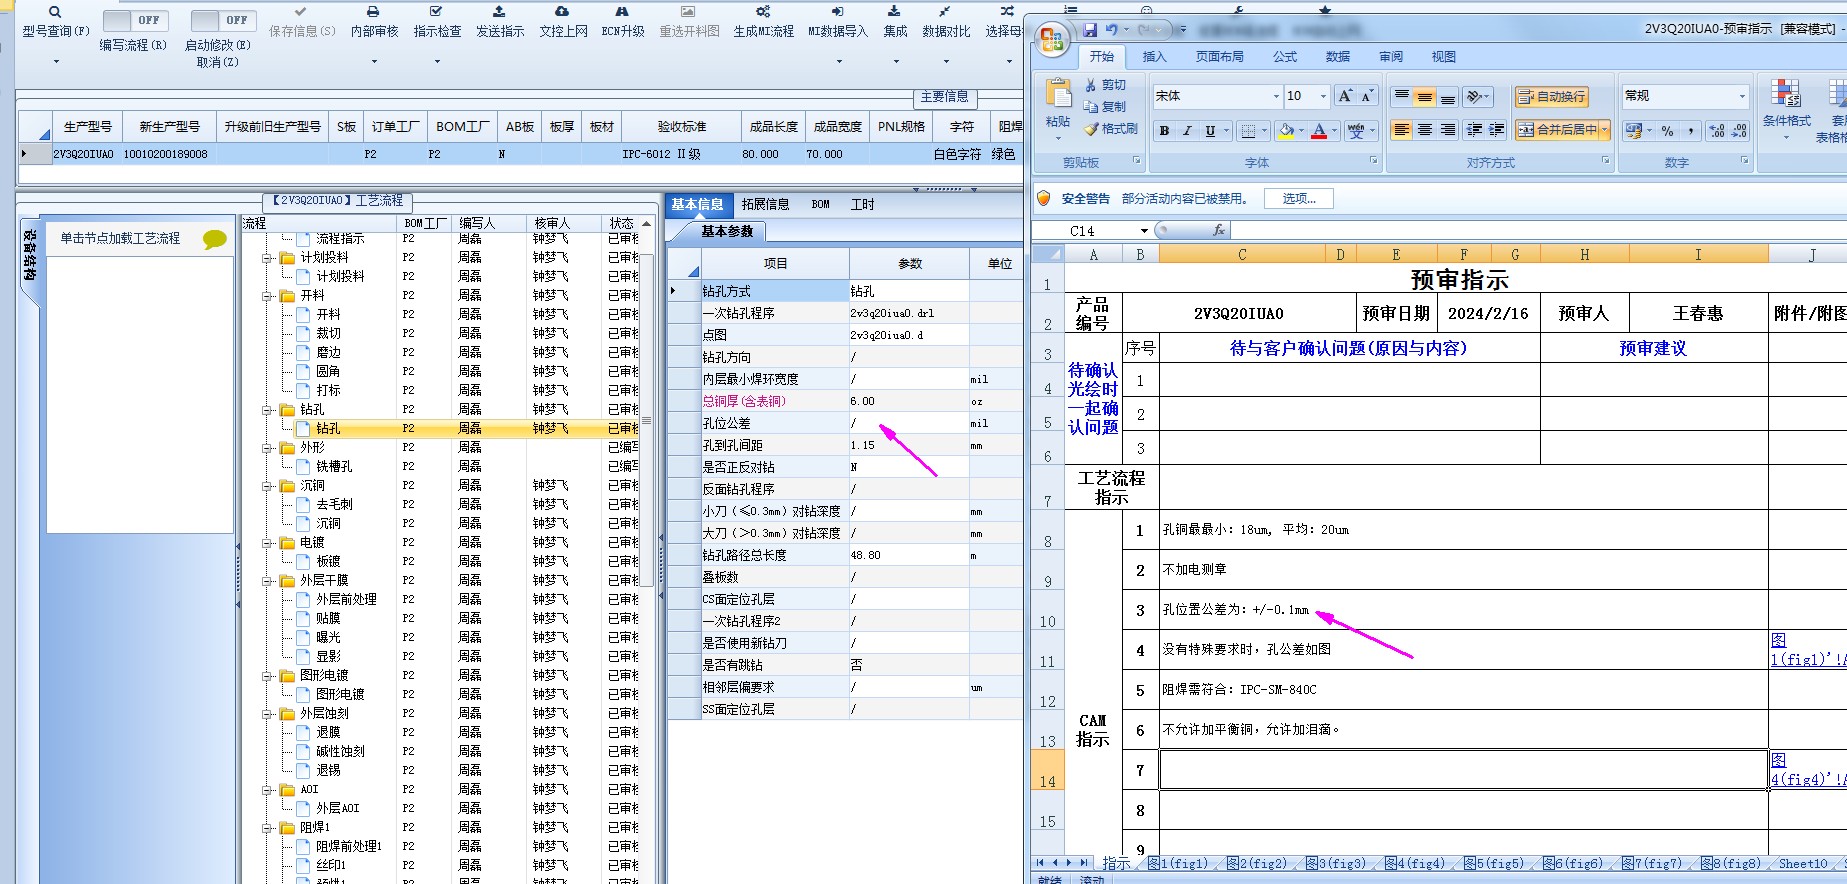Toggle the 编写流程 (R) OFF switch

pyautogui.click(x=136, y=20)
